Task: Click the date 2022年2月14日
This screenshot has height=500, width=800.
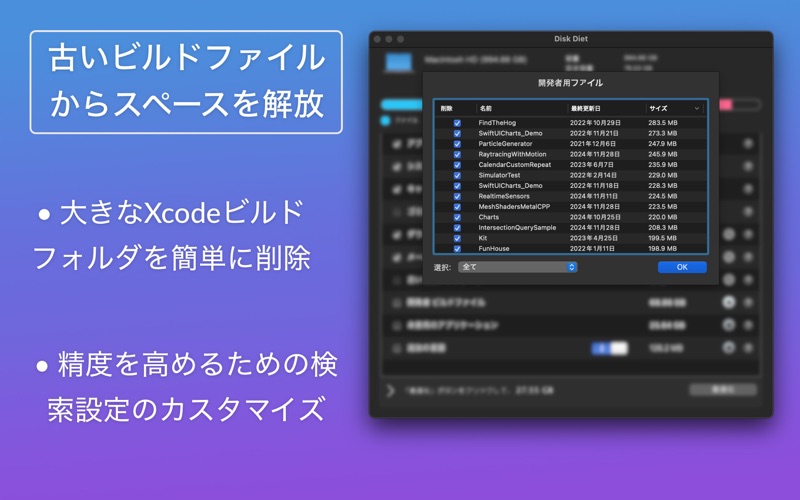Action: pyautogui.click(x=593, y=175)
